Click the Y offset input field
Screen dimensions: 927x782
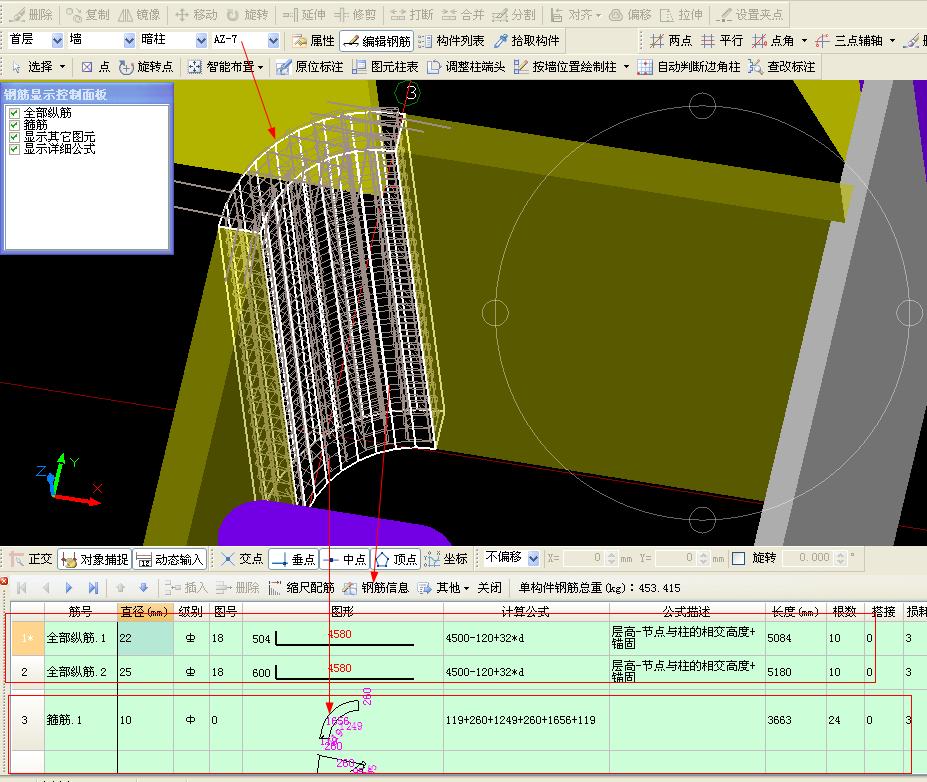click(675, 558)
